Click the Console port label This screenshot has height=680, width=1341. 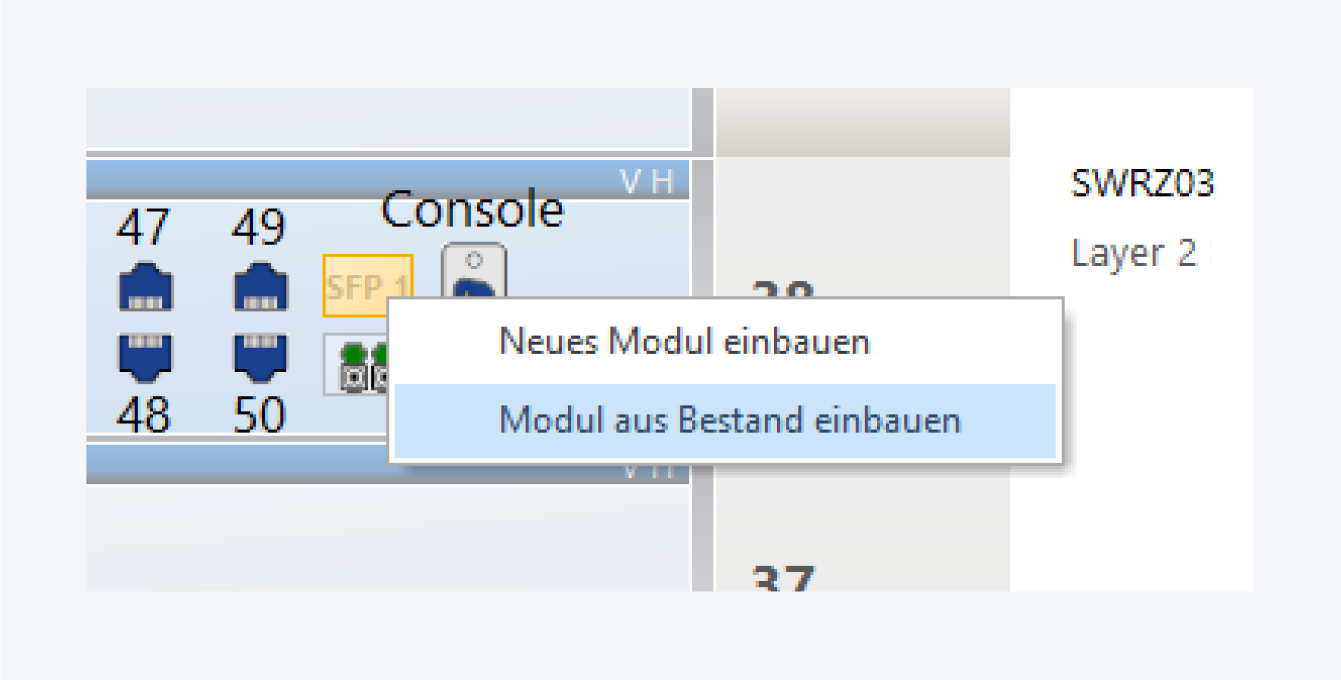pyautogui.click(x=472, y=210)
